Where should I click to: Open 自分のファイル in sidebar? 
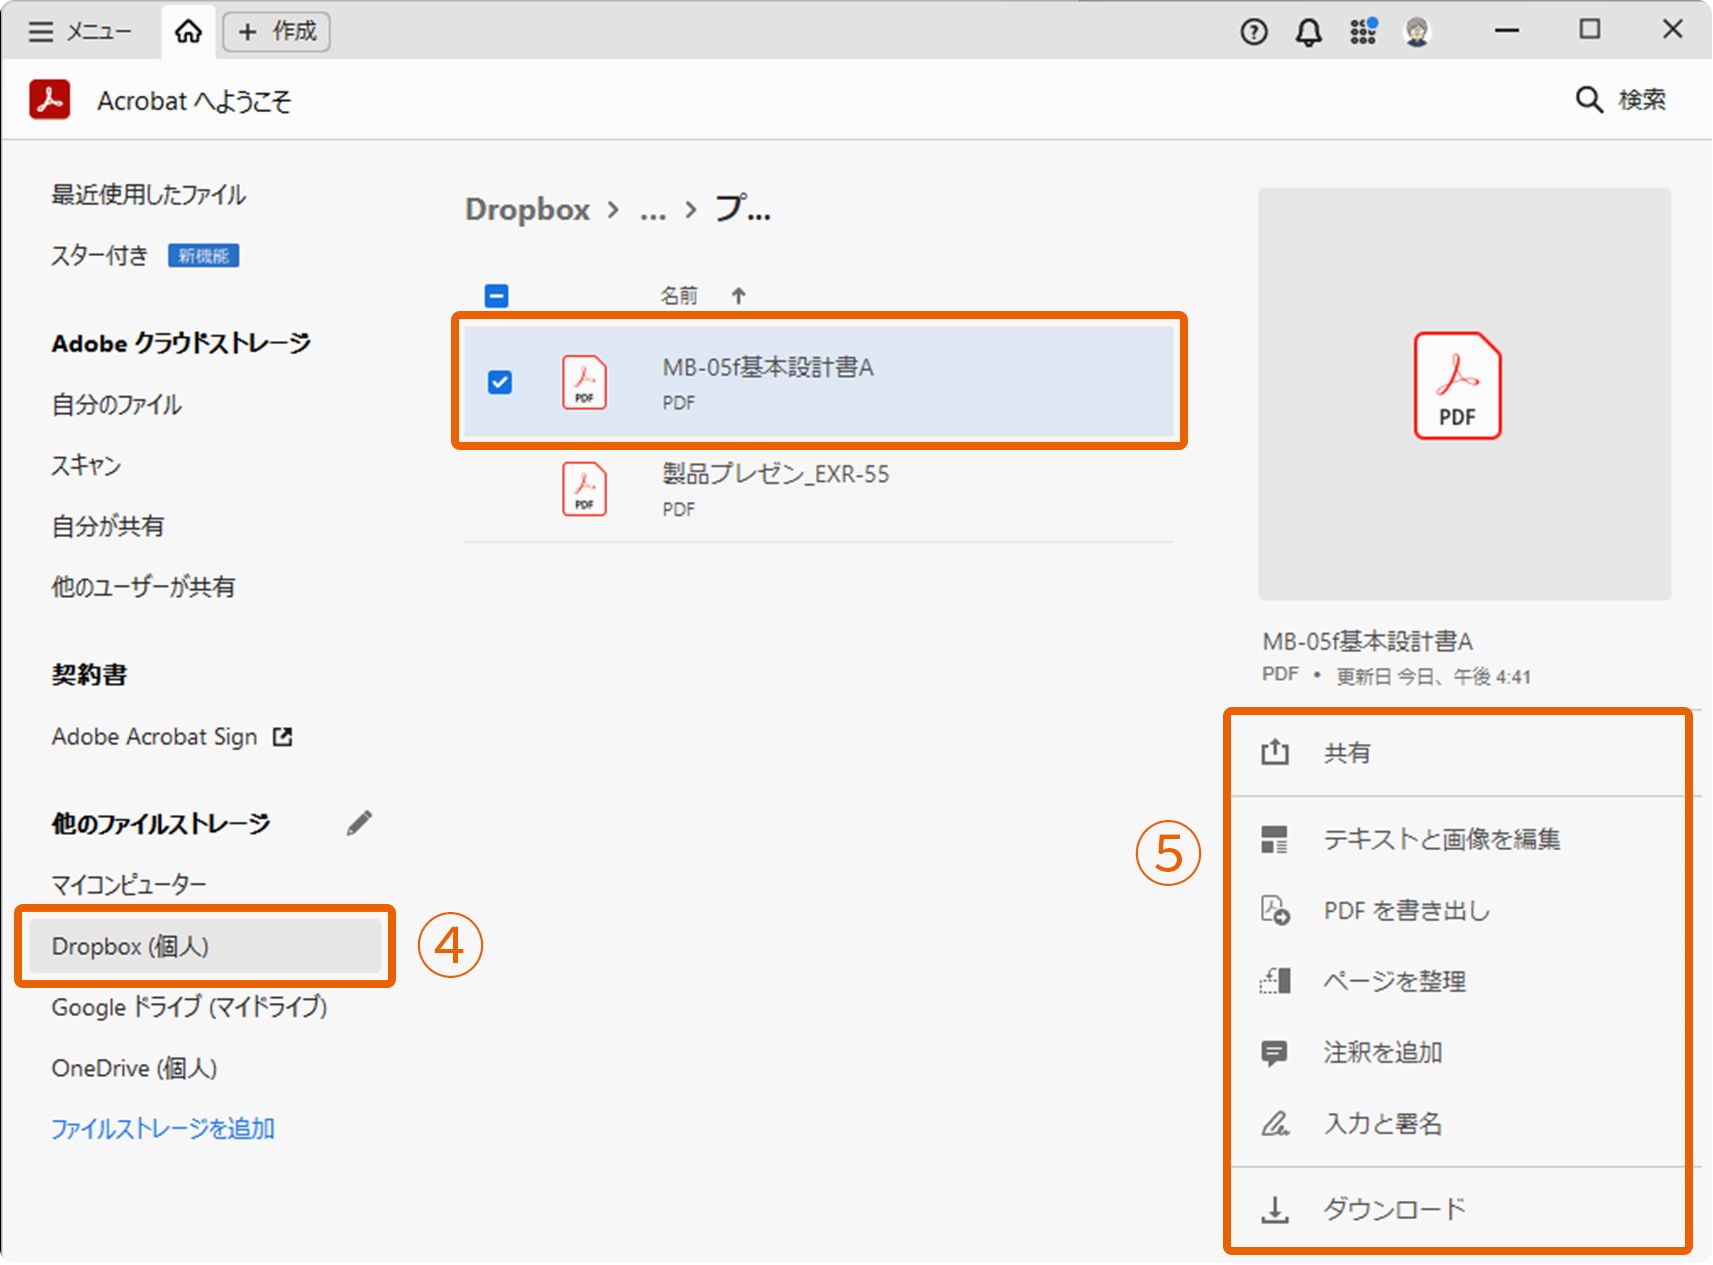point(116,405)
